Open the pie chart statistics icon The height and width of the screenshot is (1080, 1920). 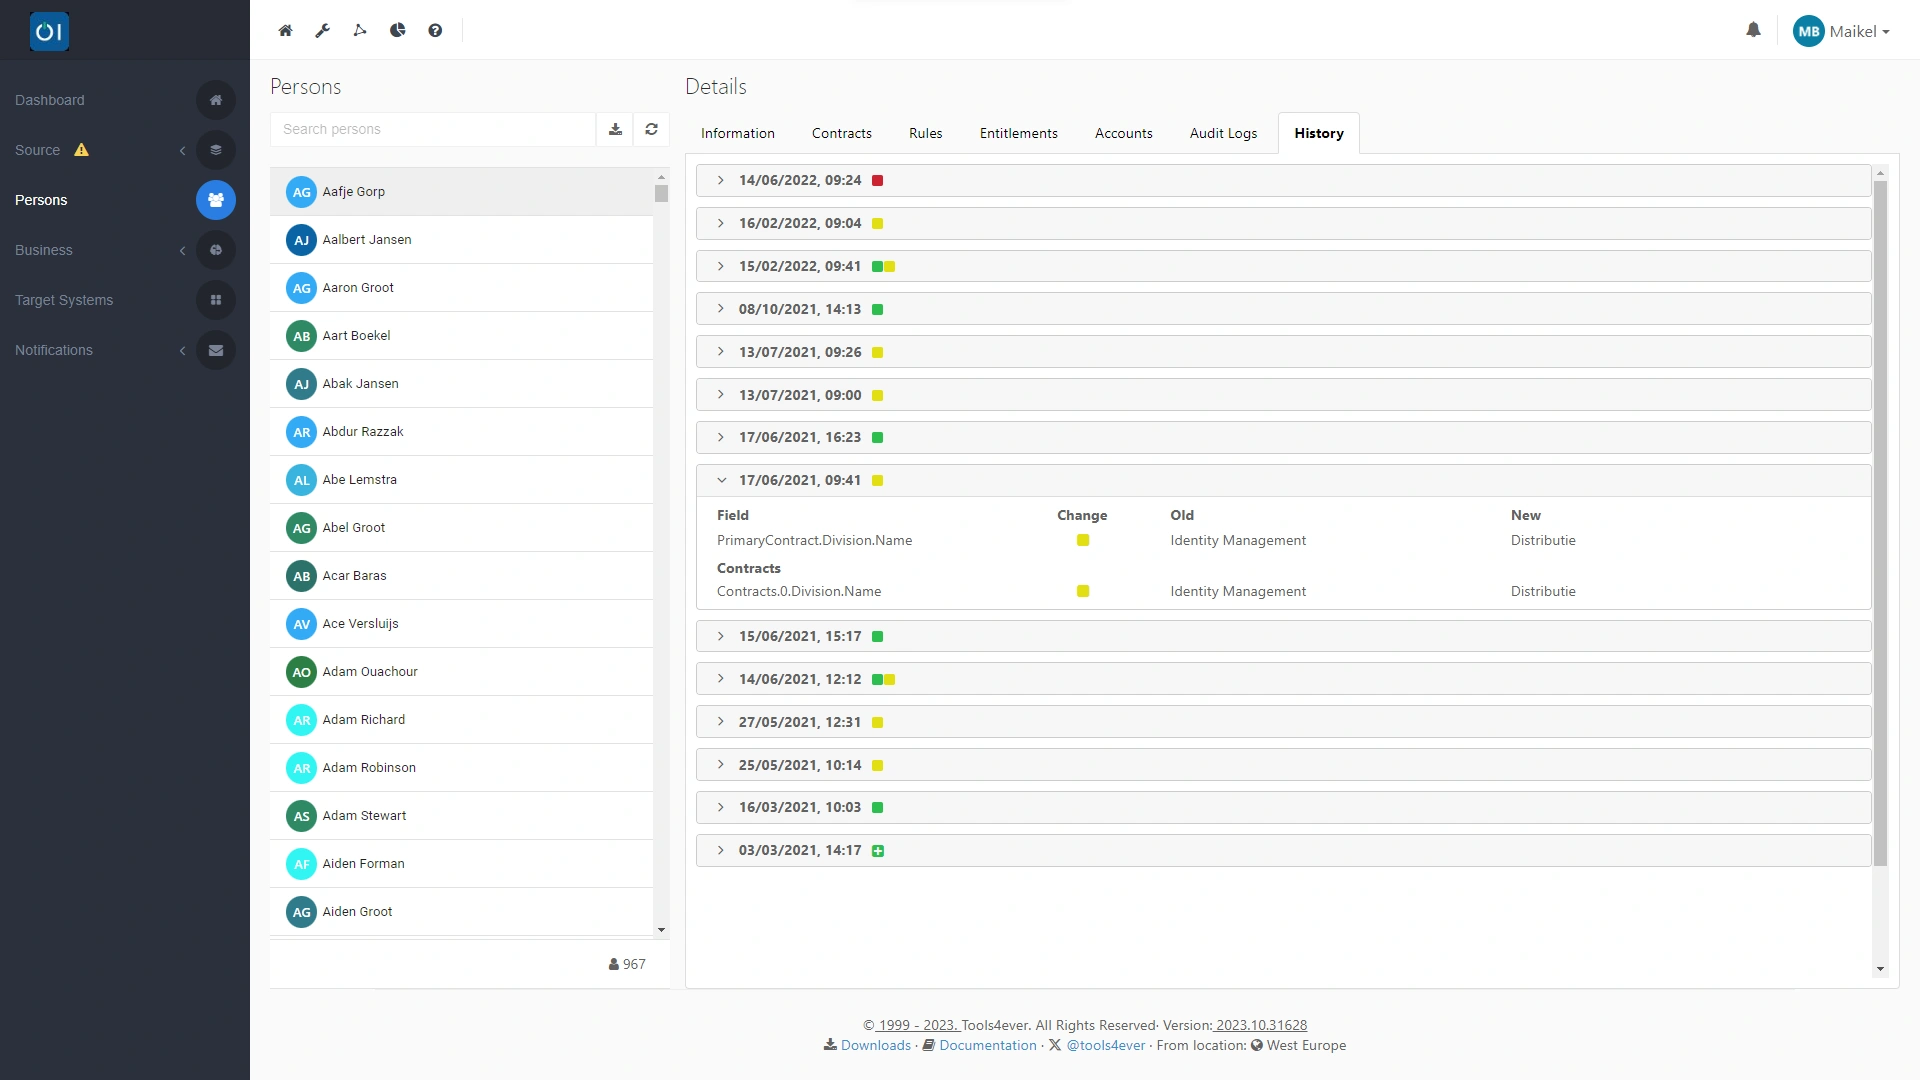[x=397, y=31]
